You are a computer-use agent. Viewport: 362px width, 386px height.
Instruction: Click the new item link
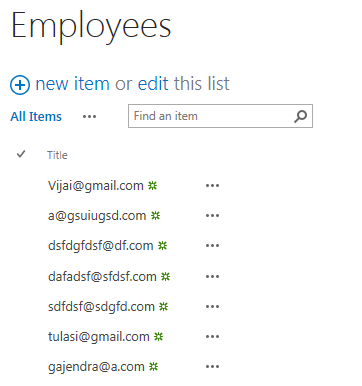pos(72,84)
